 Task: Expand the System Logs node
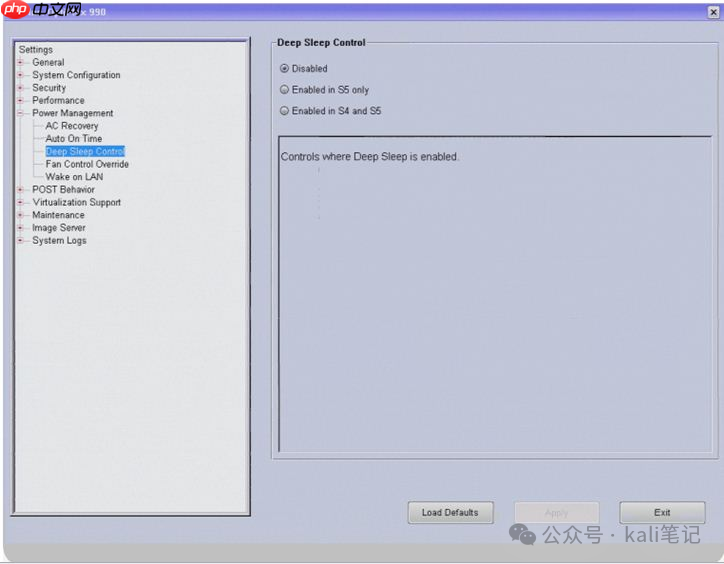pyautogui.click(x=20, y=240)
